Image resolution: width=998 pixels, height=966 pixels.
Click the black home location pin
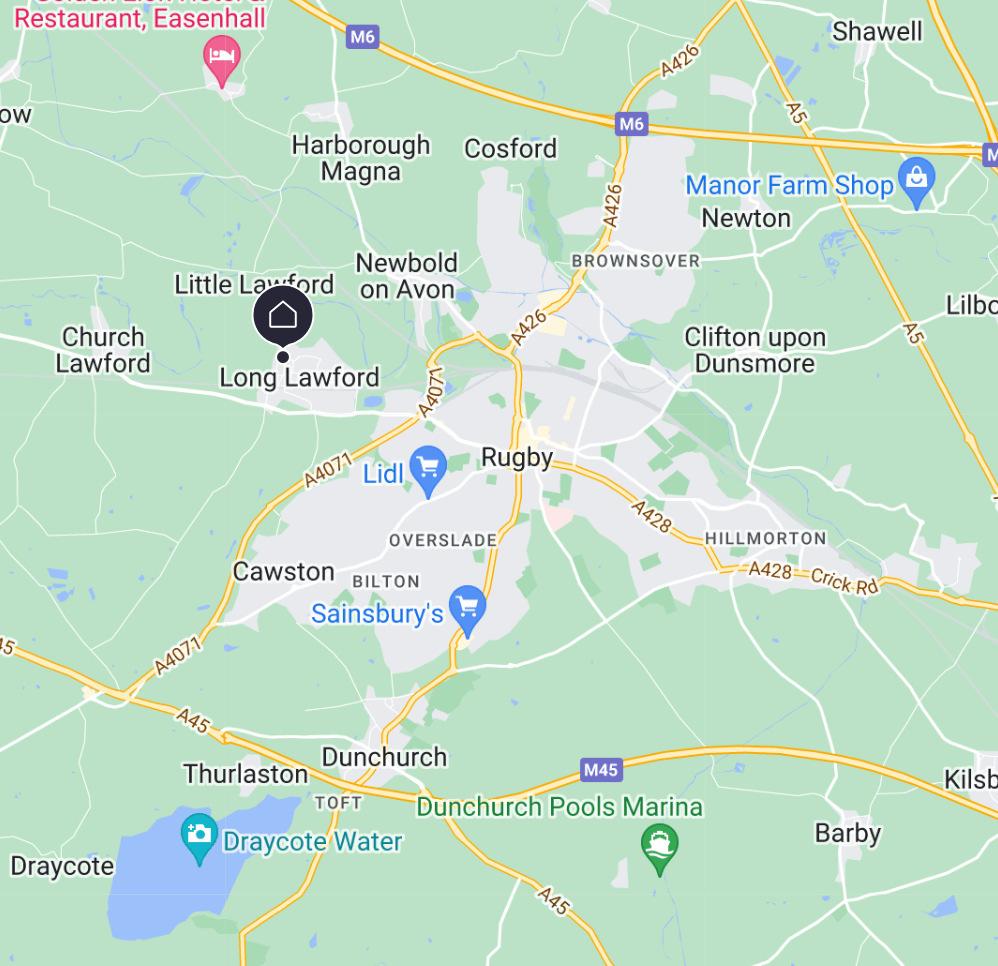[x=283, y=316]
